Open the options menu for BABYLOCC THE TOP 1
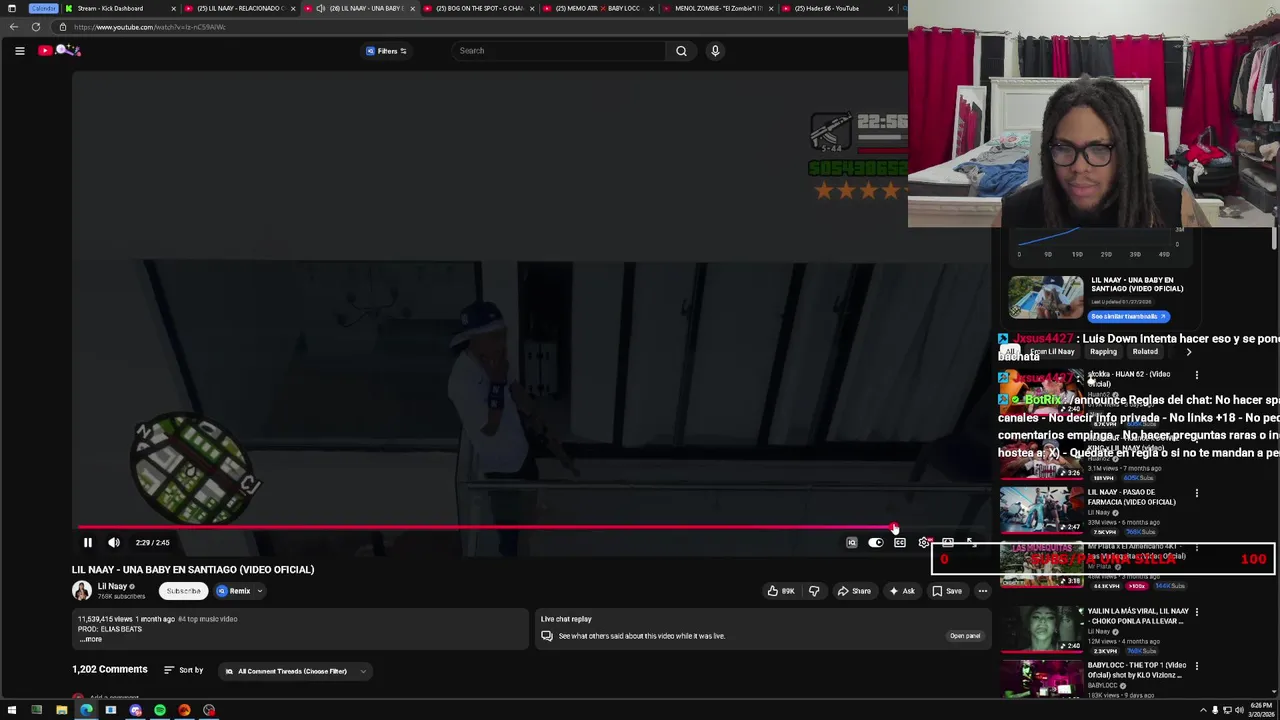The width and height of the screenshot is (1280, 720). (1197, 666)
